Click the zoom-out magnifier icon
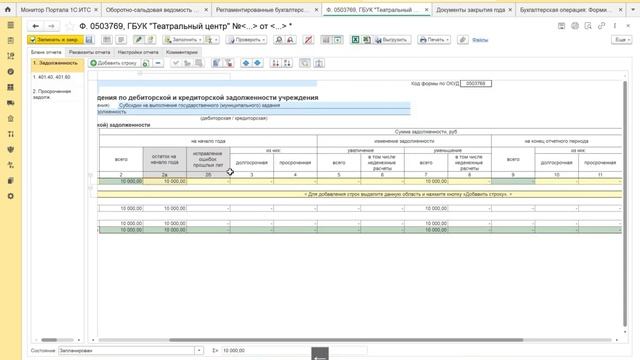This screenshot has height=360, width=640. 290,40
